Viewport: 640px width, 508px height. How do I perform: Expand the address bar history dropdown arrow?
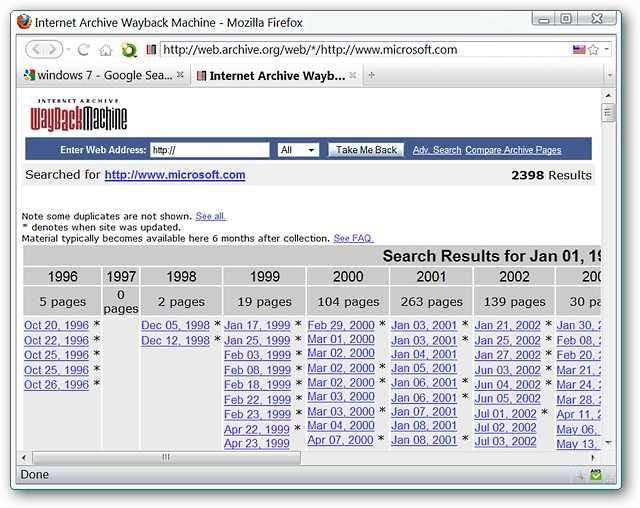(x=607, y=49)
